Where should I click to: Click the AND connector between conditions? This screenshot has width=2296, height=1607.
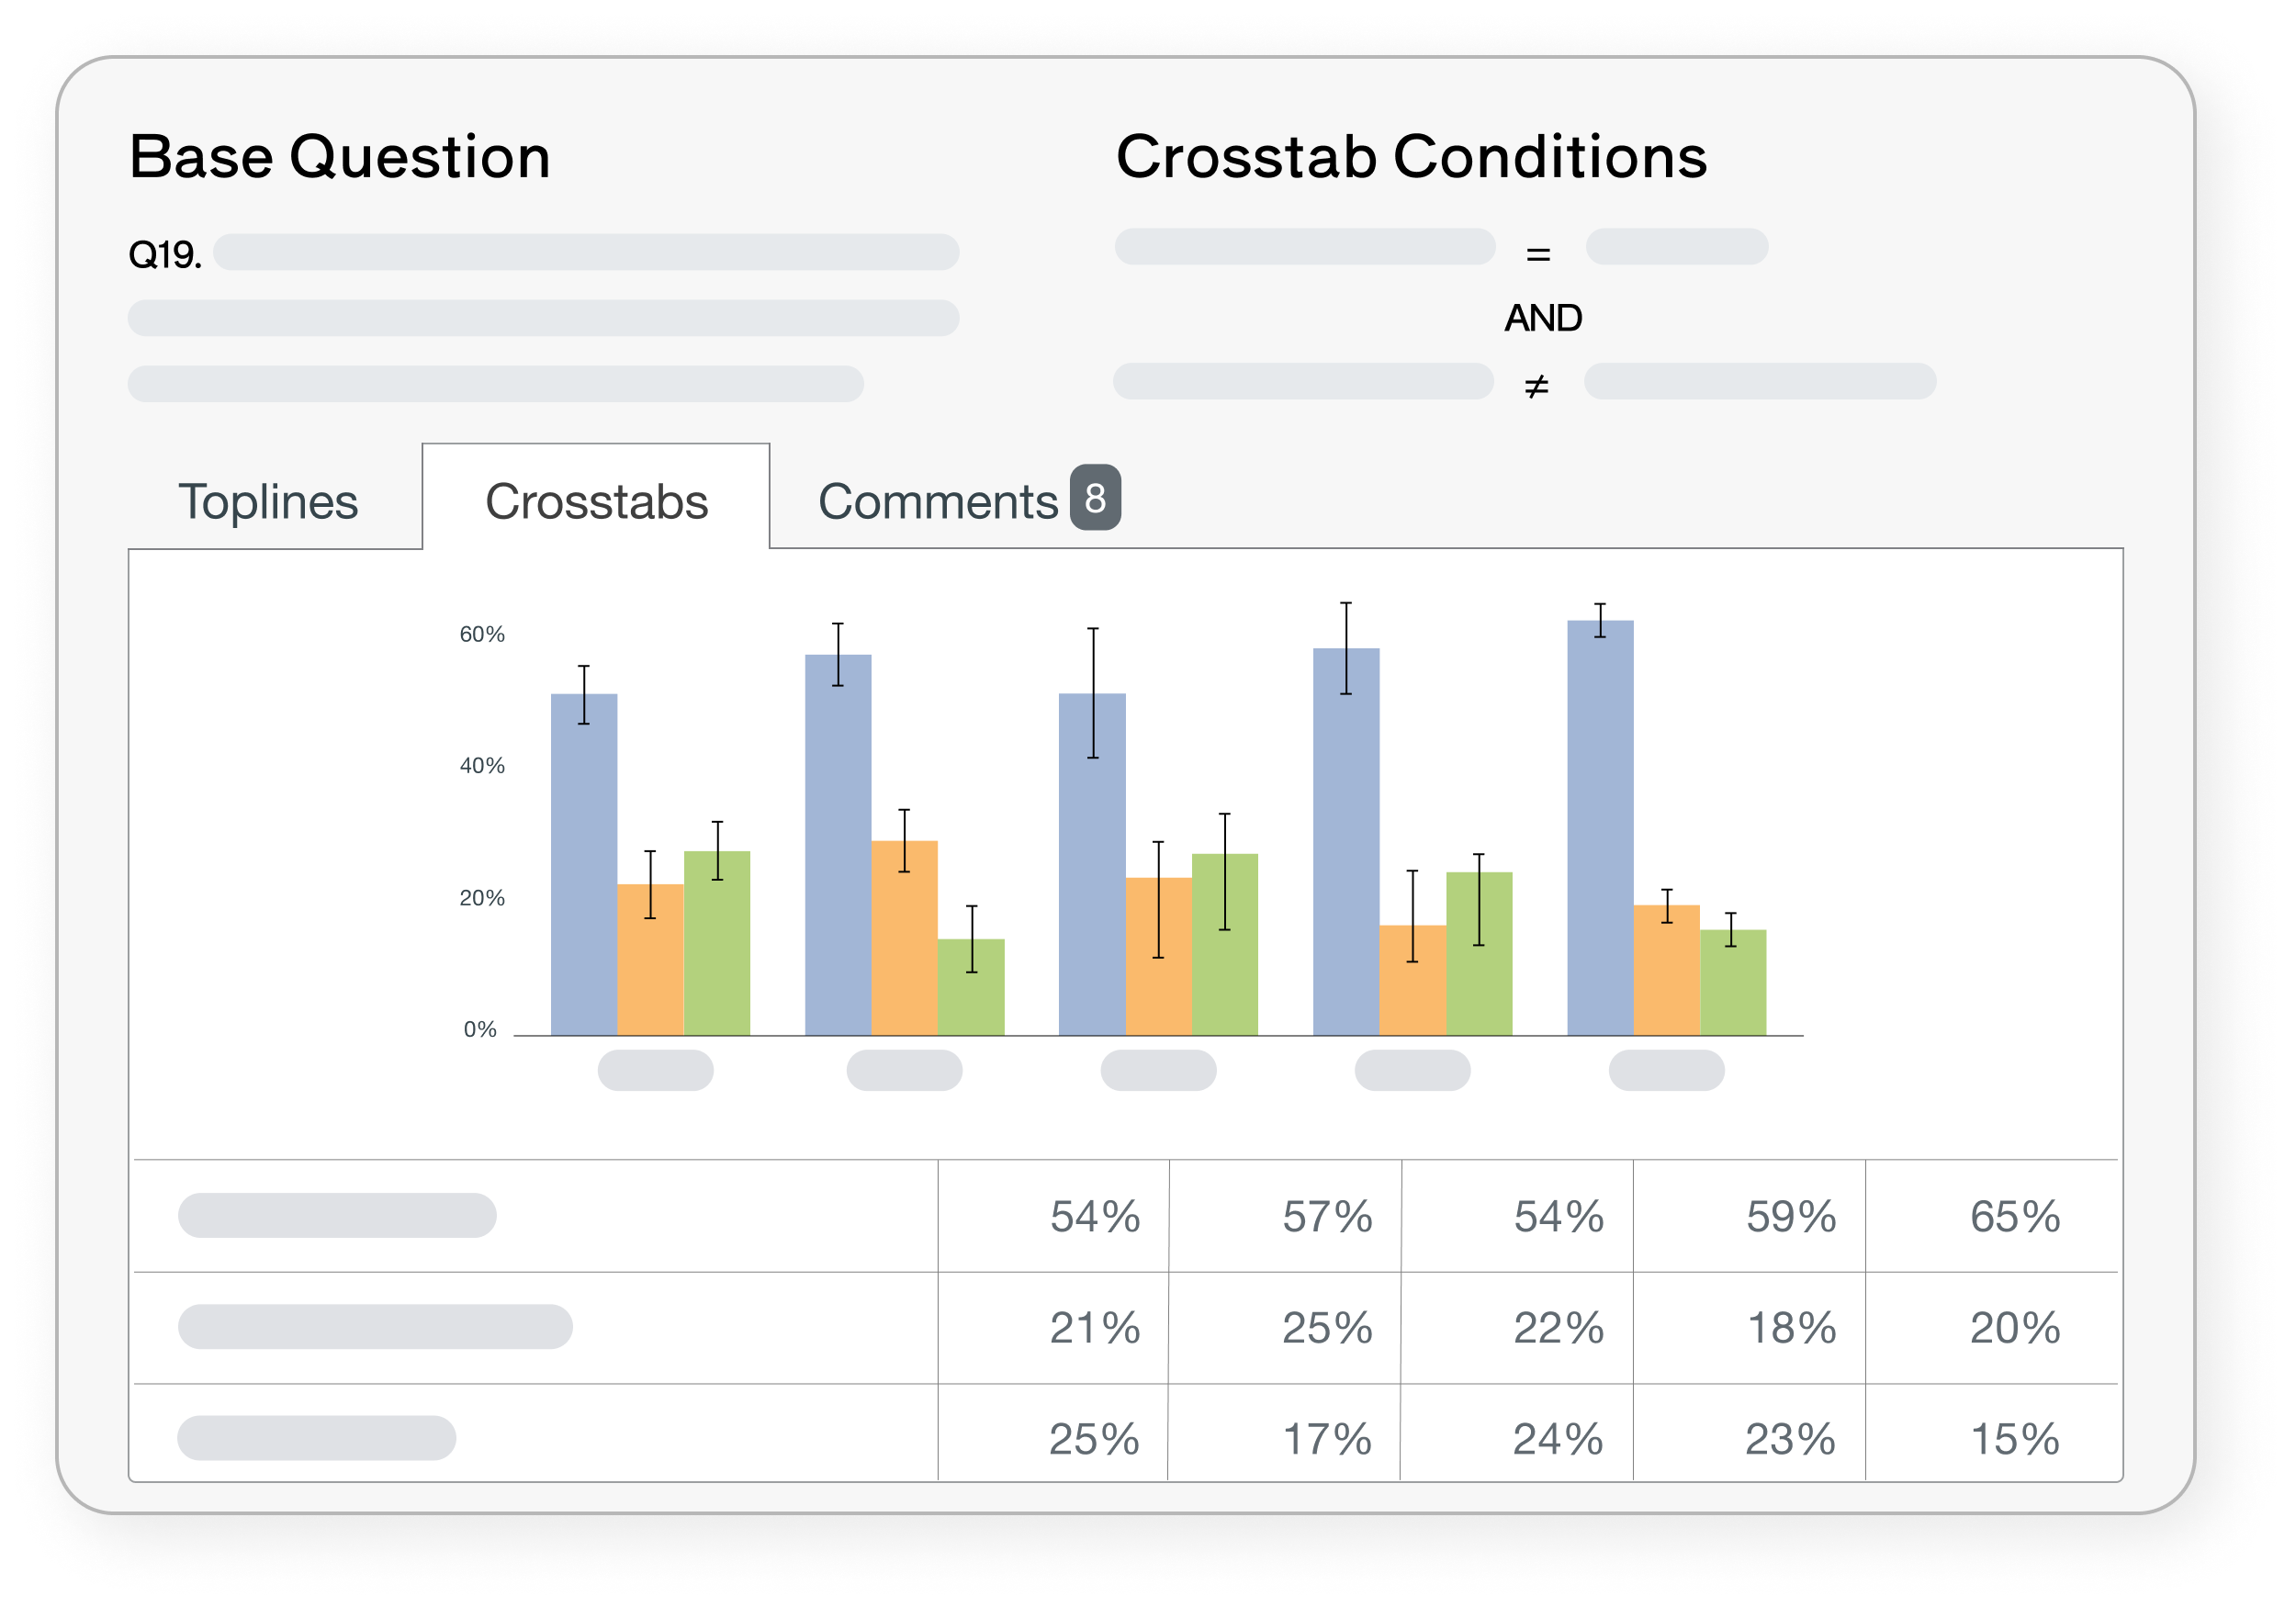click(x=1543, y=318)
